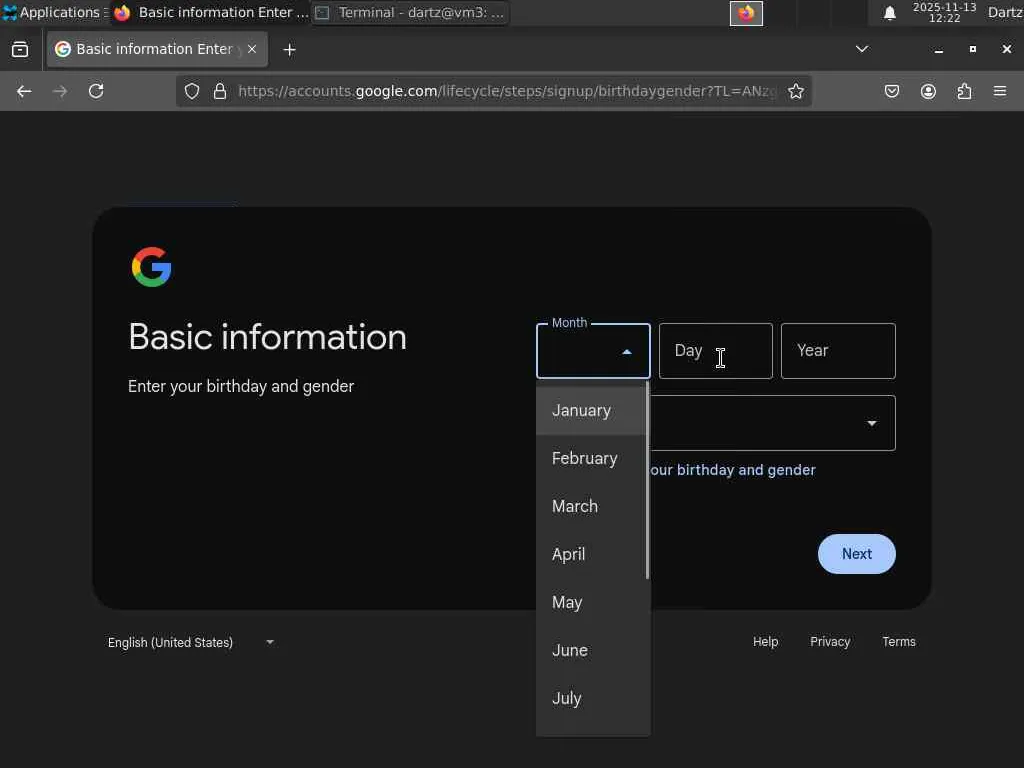
Task: Switch to Basic information taskbar window
Action: (x=210, y=12)
